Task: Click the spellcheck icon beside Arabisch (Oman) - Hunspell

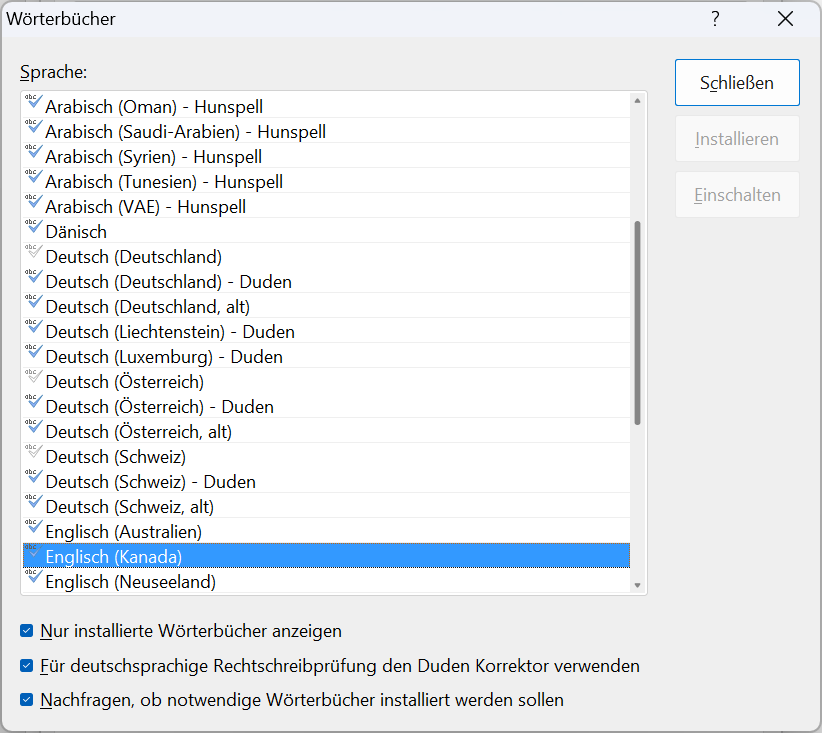Action: 33,101
